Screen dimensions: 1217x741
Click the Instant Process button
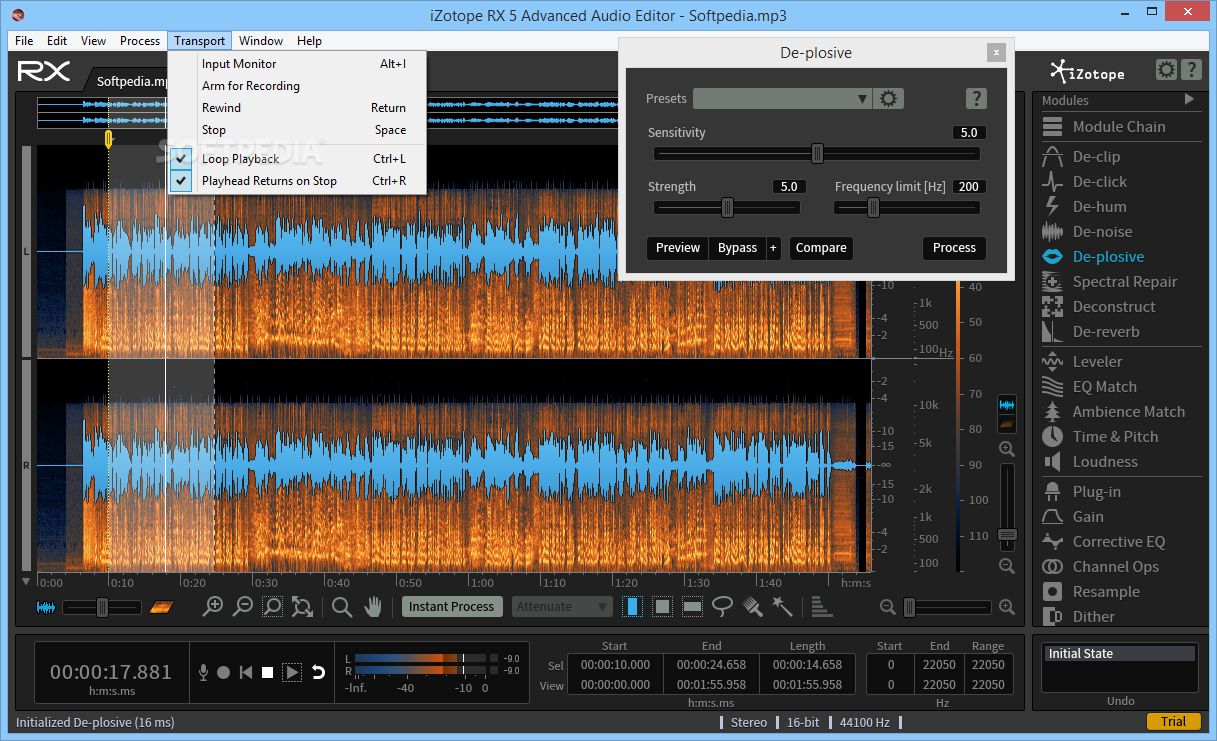451,607
